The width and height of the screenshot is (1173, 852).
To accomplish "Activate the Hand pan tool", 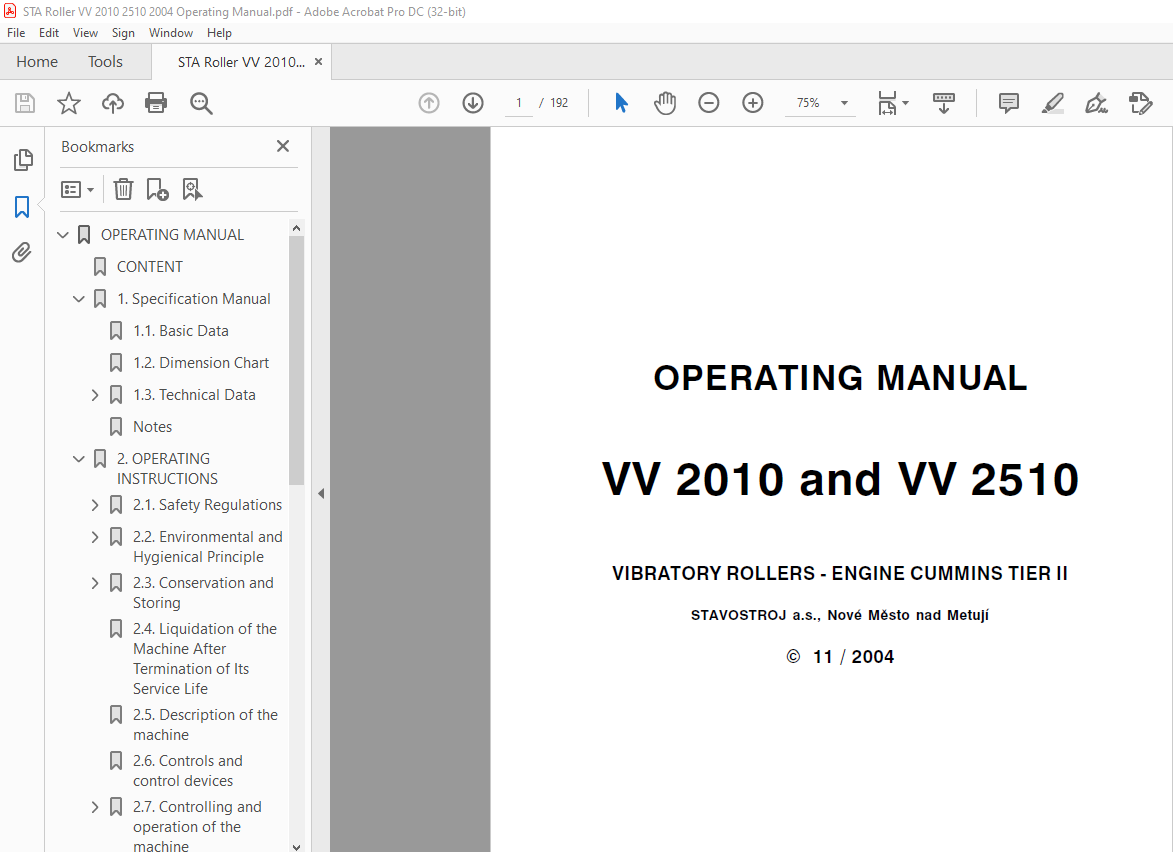I will (x=665, y=103).
